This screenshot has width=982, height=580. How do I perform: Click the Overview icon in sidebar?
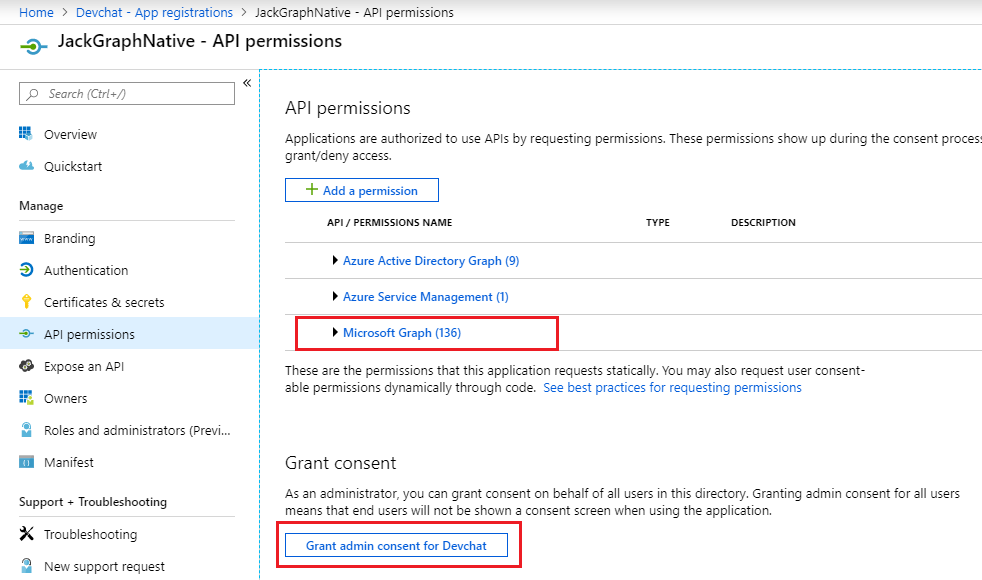pyautogui.click(x=26, y=134)
